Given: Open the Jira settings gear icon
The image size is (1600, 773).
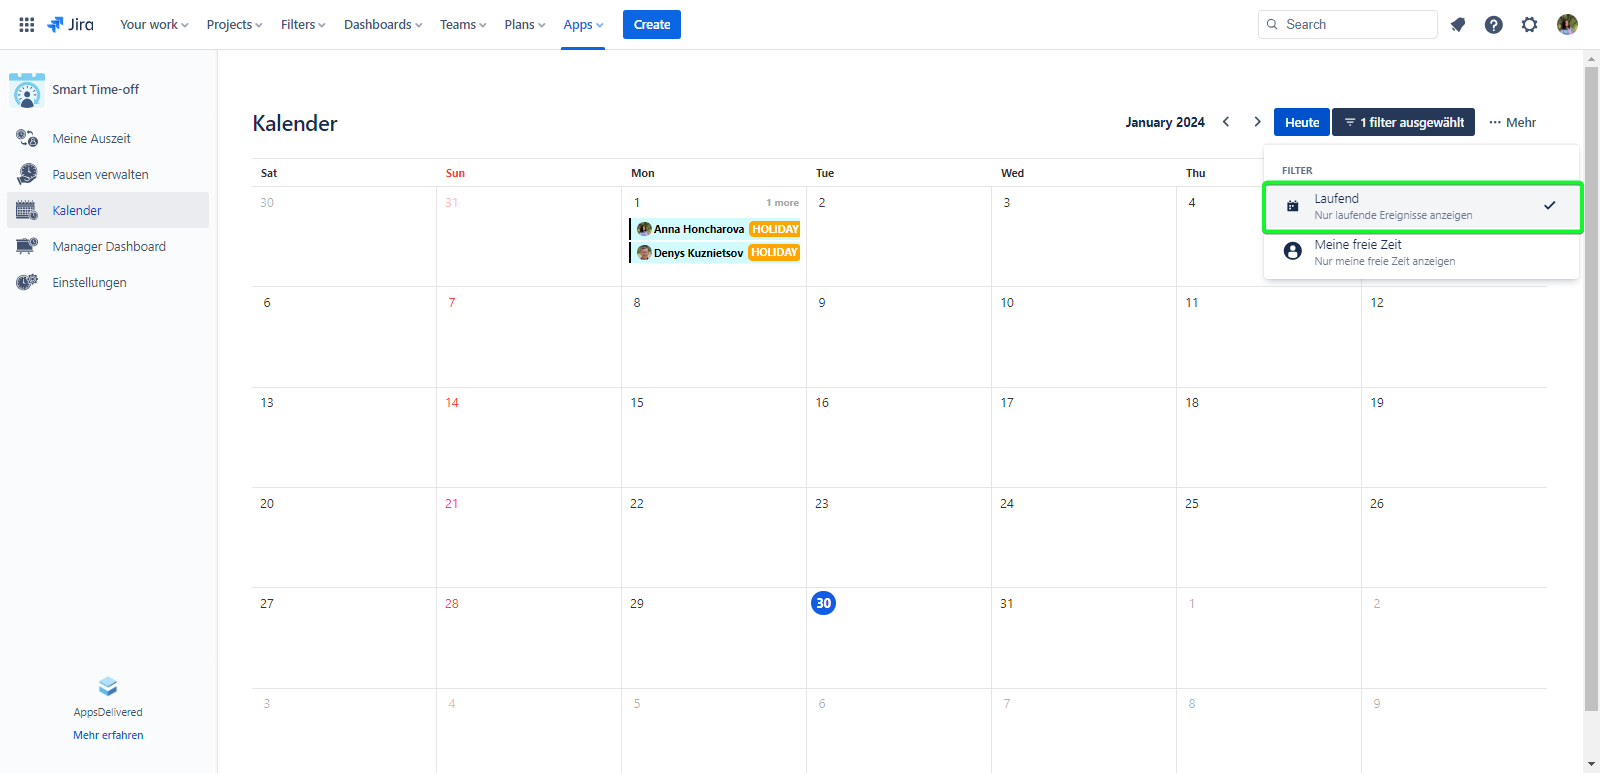Looking at the screenshot, I should coord(1529,25).
